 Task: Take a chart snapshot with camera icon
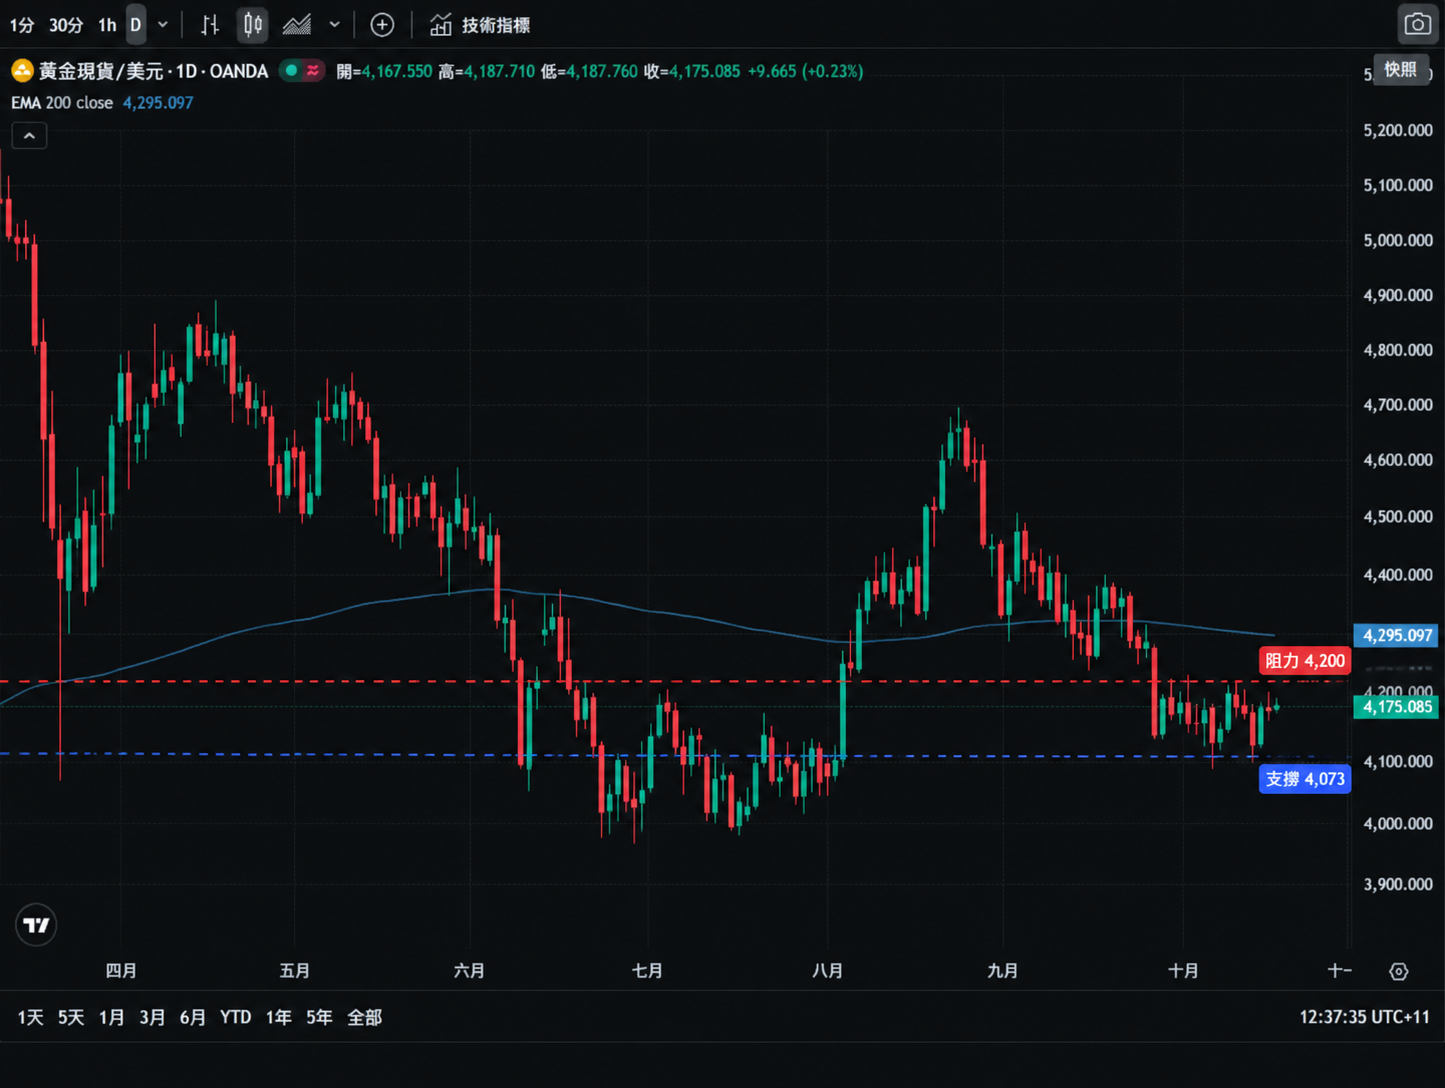(1417, 24)
